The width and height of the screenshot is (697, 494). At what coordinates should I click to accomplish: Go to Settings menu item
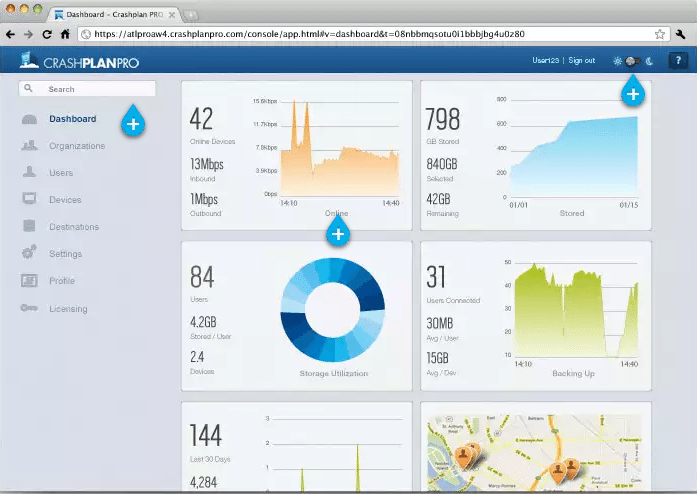[x=65, y=254]
